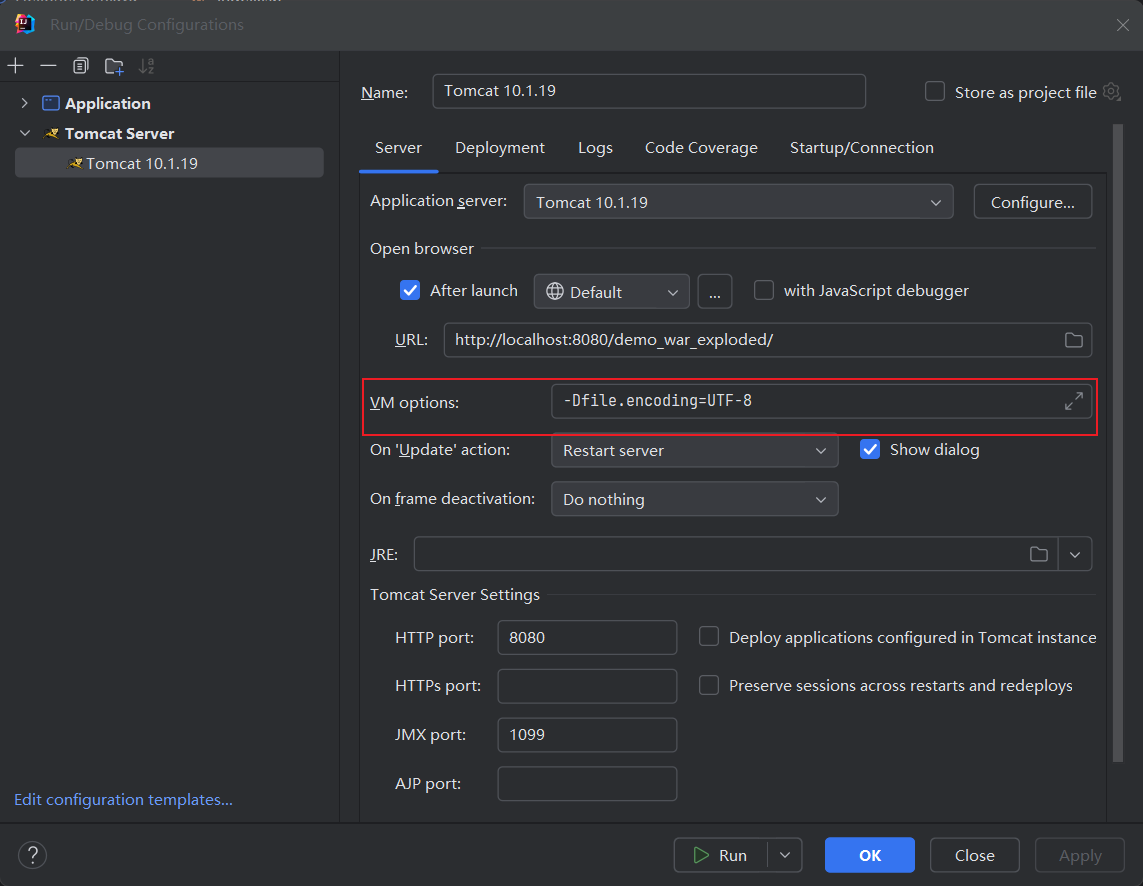The width and height of the screenshot is (1143, 886).
Task: Switch to the Startup/Connection tab
Action: click(862, 147)
